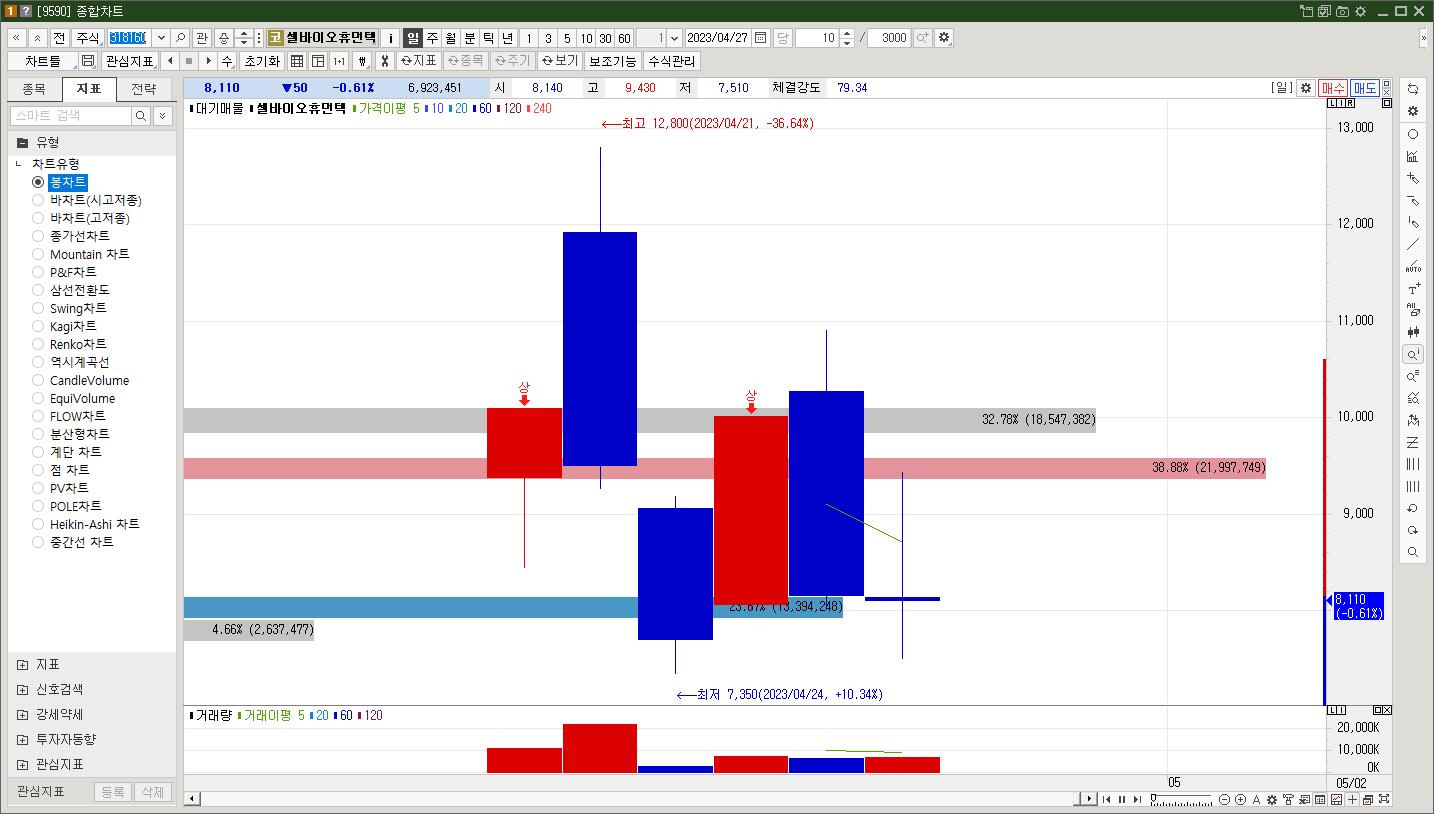Click the red 매수 buy button

pos(1333,88)
